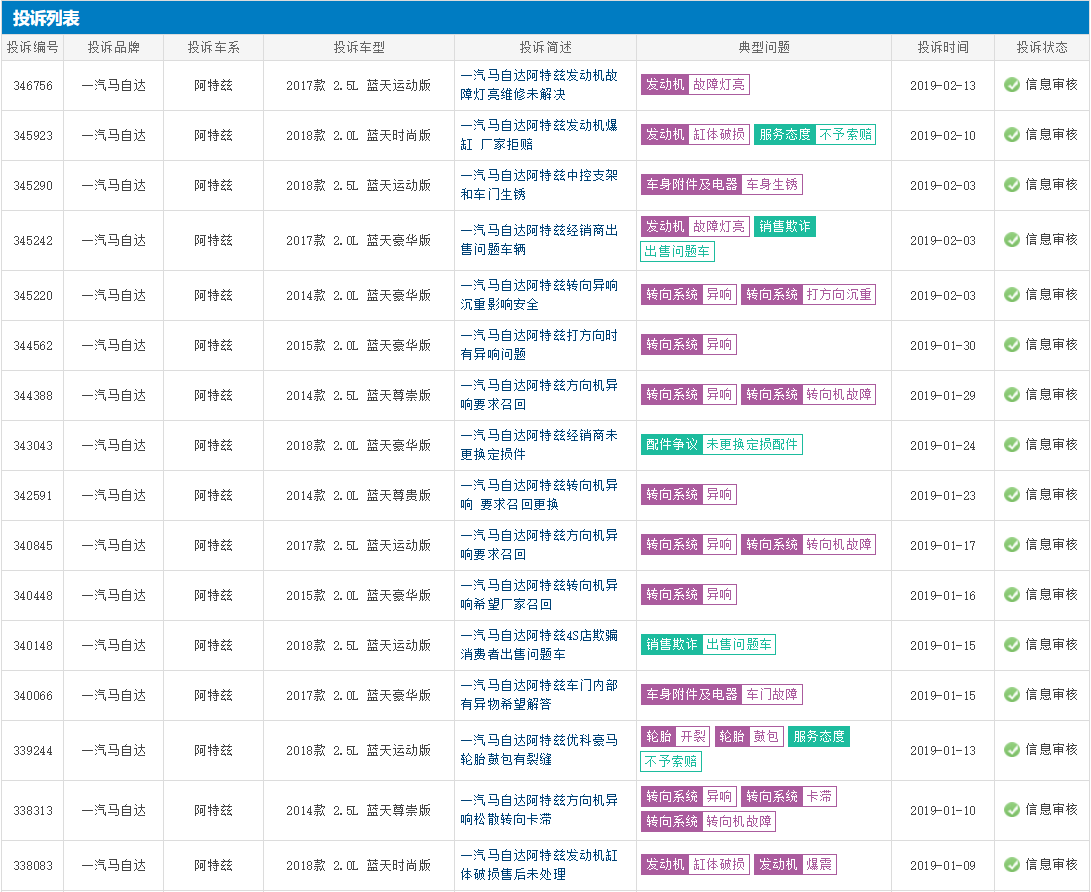The image size is (1091, 892).
Task: Click the 转向系统 转向机故障 tag in row 338313
Action: coord(708,822)
